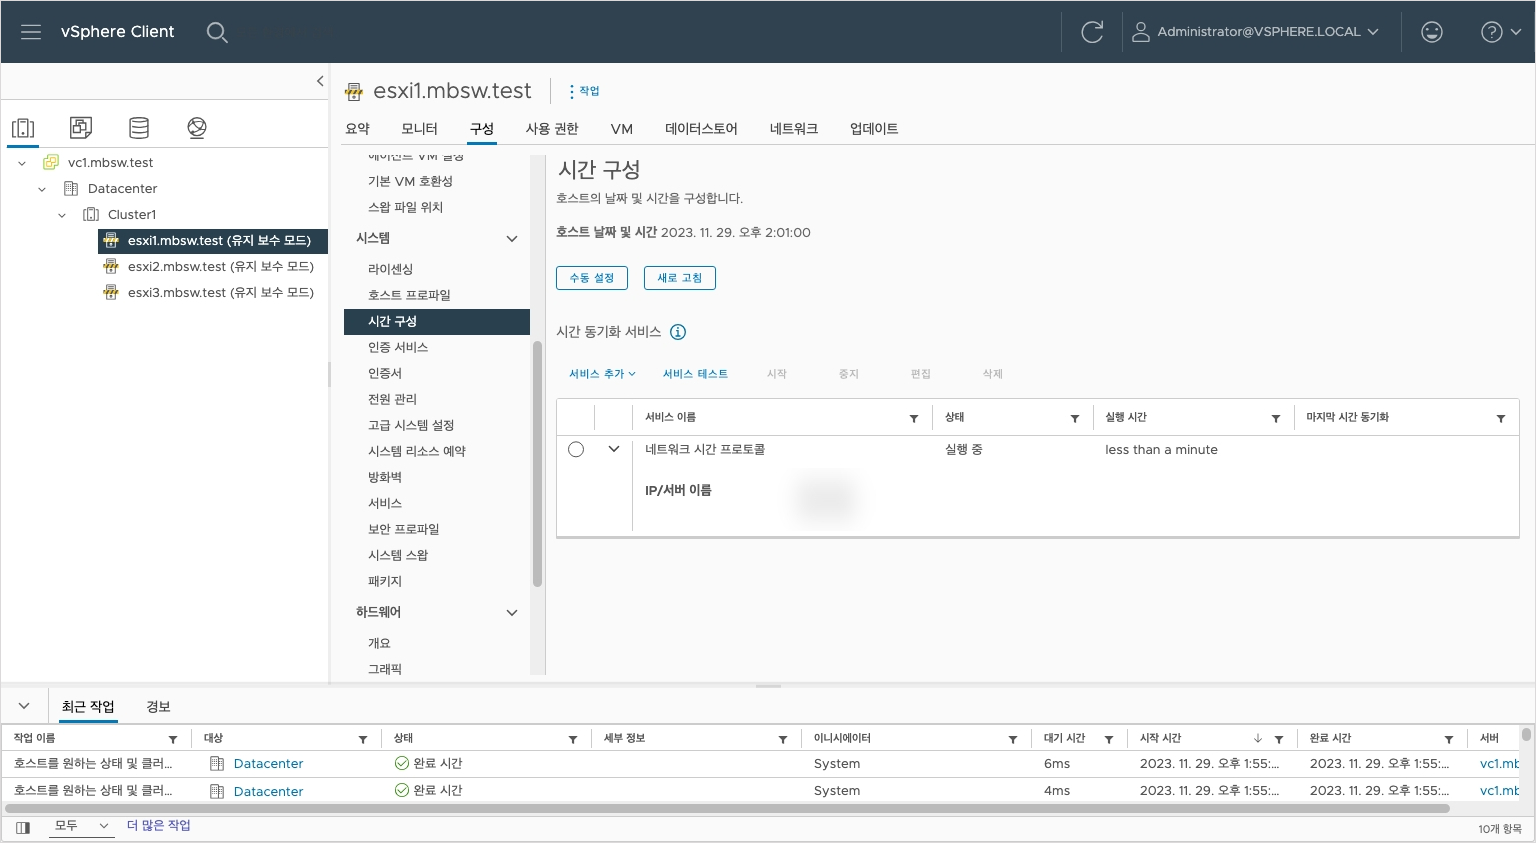Filter the 완료 시간 column
Screen dimensions: 1536x843
pos(1449,740)
